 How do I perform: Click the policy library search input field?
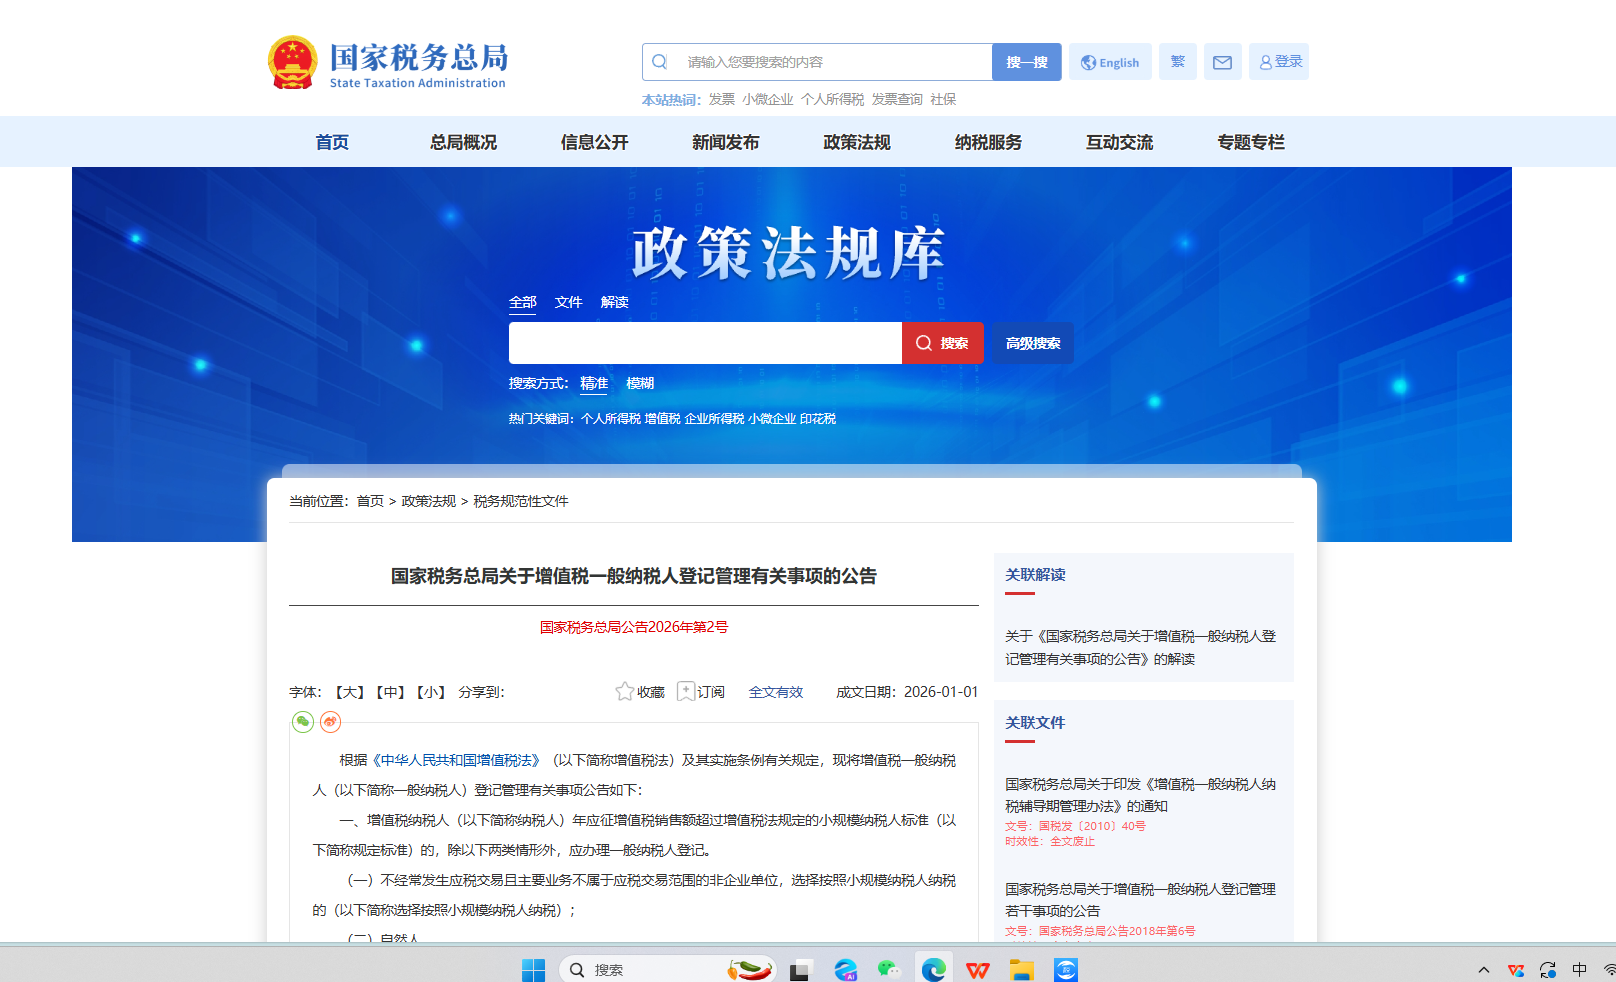[705, 343]
